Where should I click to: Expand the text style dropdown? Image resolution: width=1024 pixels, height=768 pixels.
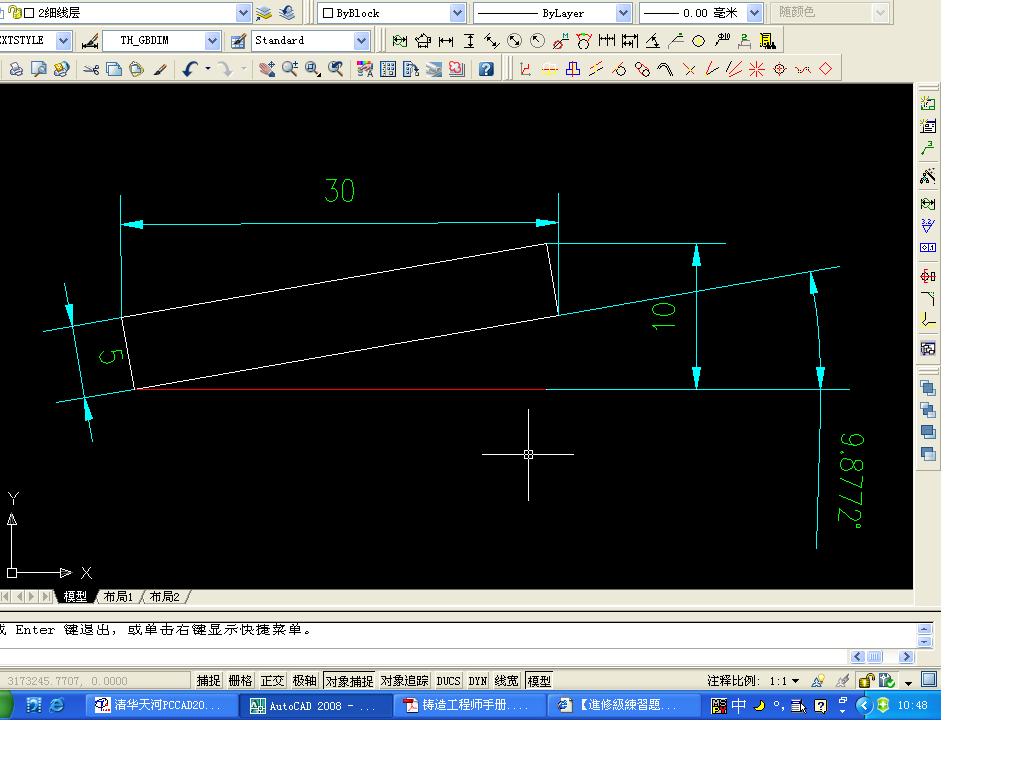(63, 40)
